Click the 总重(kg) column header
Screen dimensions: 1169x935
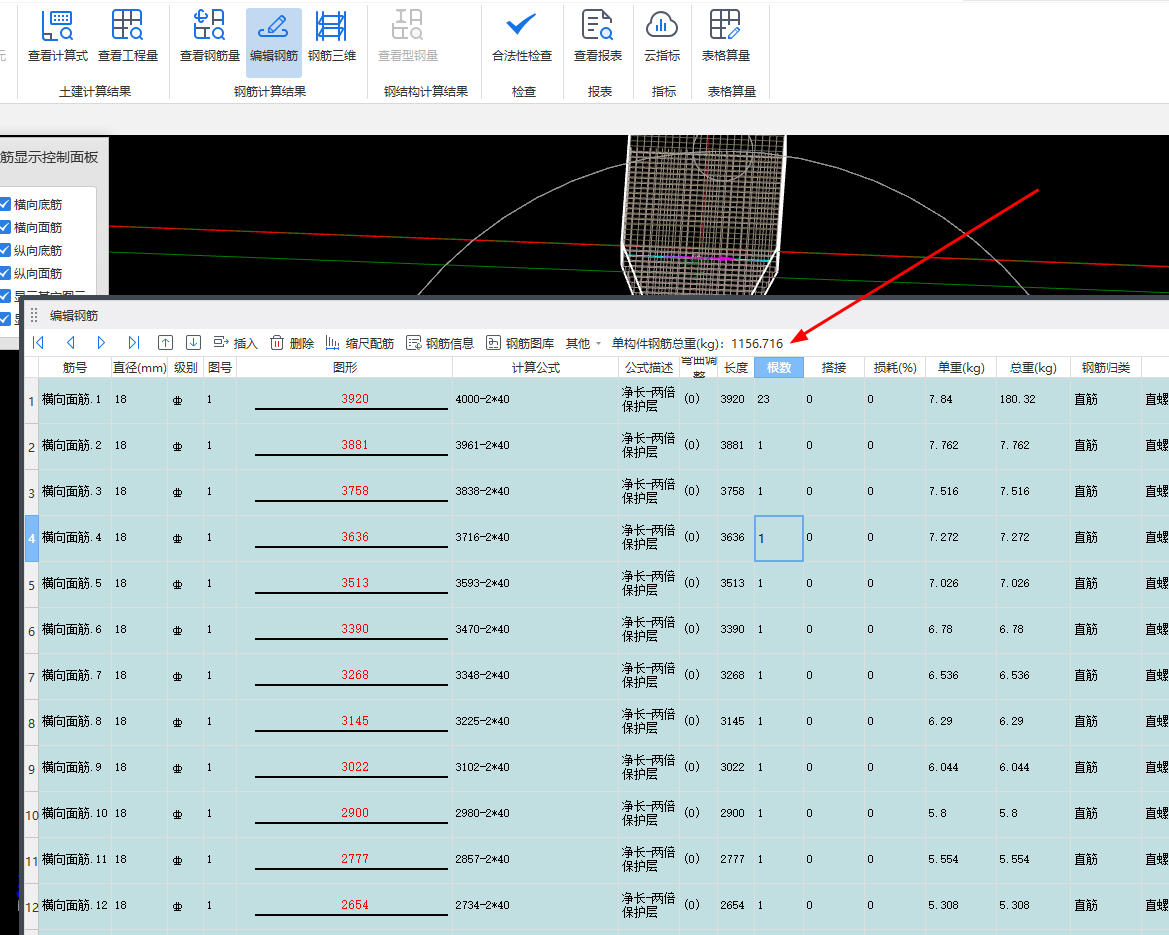tap(1033, 368)
